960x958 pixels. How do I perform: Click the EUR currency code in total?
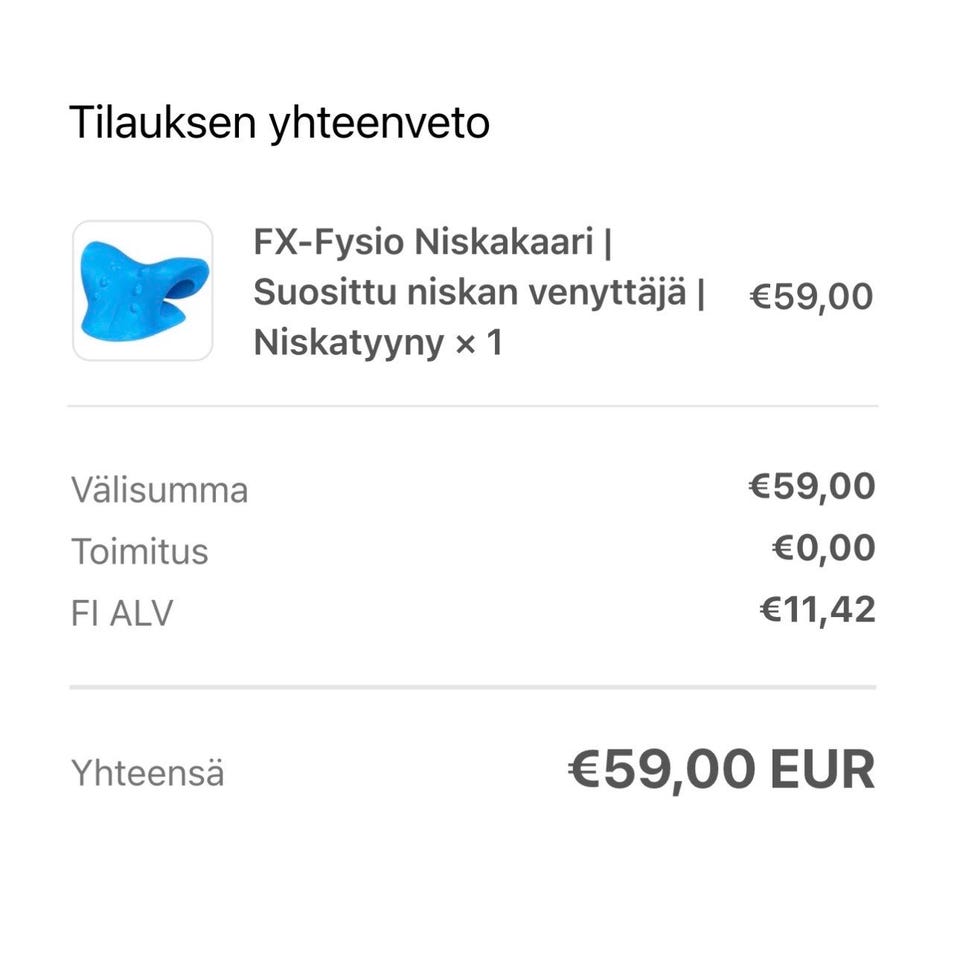pyautogui.click(x=822, y=770)
